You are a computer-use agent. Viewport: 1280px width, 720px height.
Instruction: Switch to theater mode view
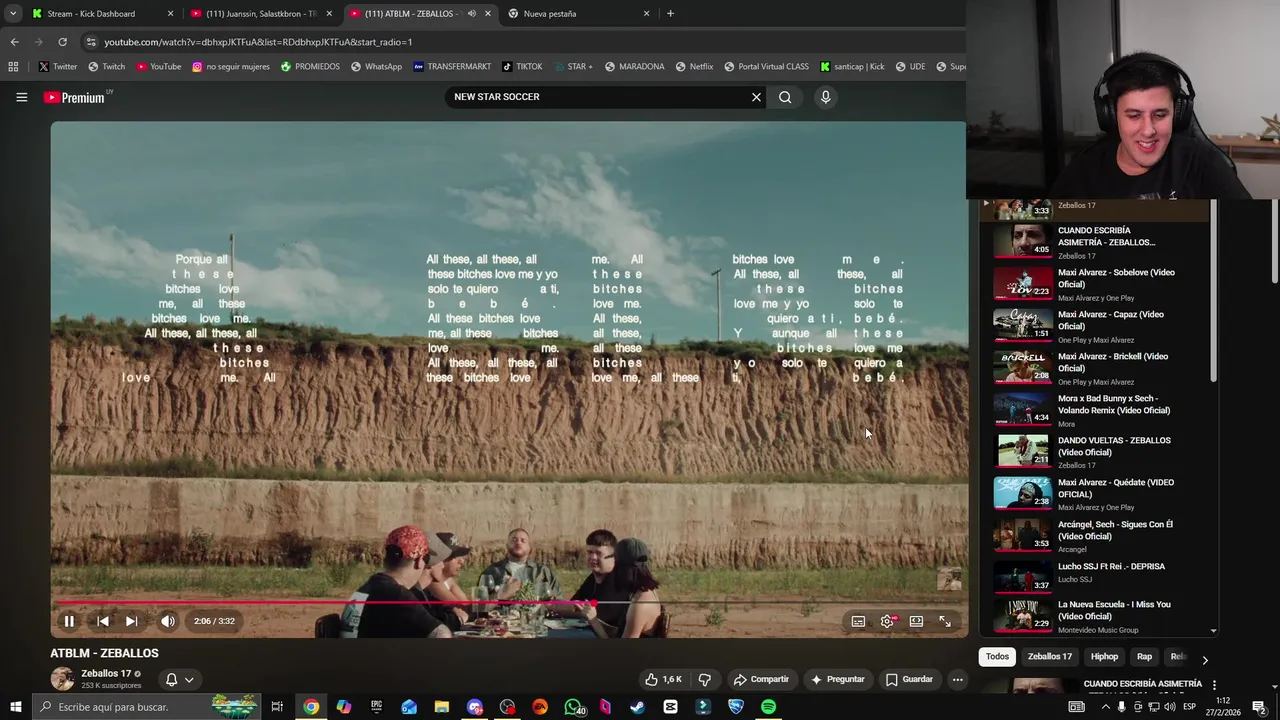(x=916, y=621)
